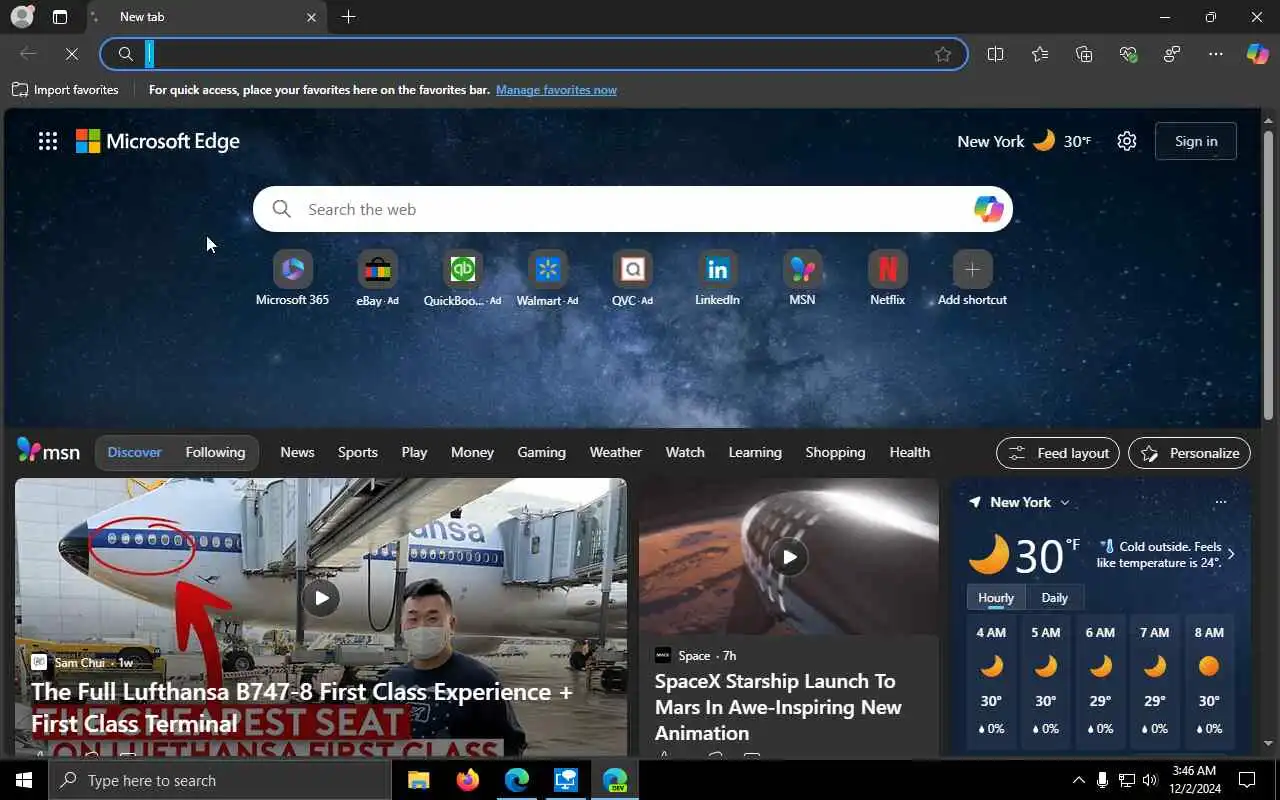Open the toolbar icon left of the Settings menu

pos(1172,54)
